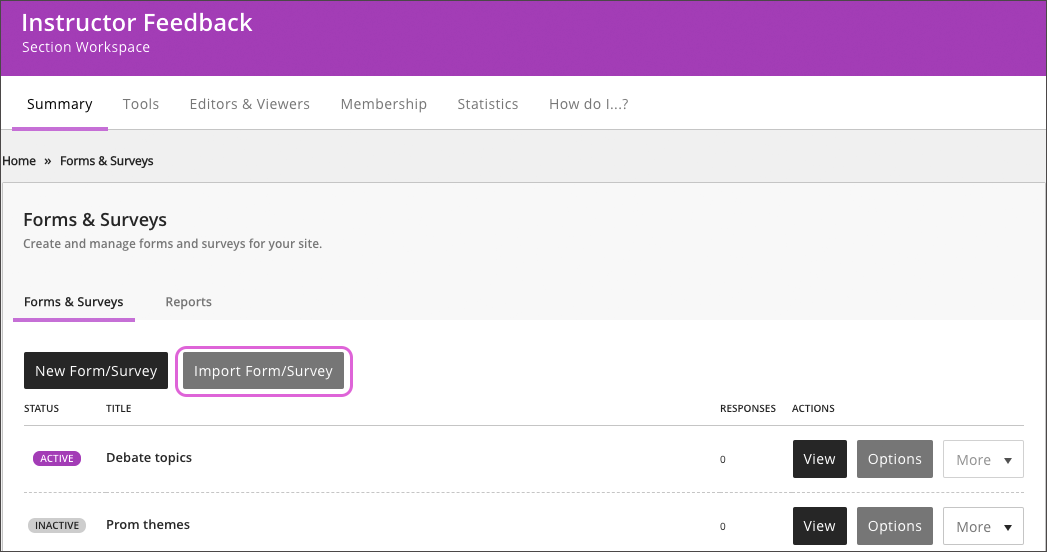Click the response count for Prom themes
This screenshot has width=1047, height=552.
[722, 526]
